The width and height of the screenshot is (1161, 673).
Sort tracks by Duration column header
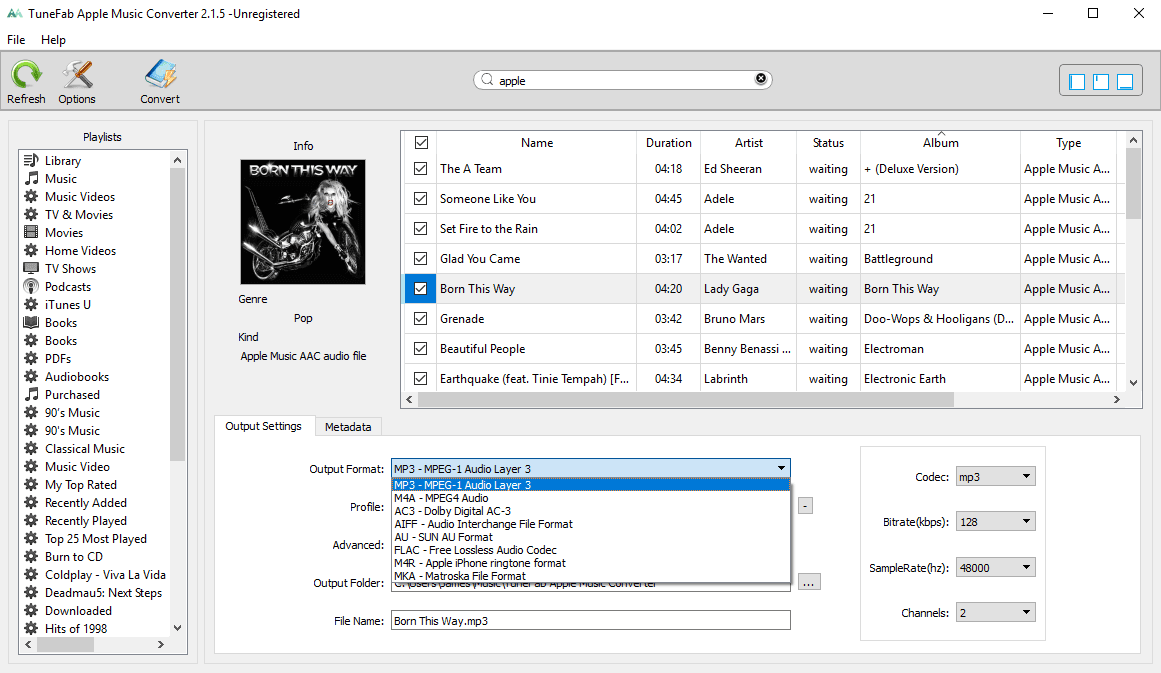tap(669, 143)
